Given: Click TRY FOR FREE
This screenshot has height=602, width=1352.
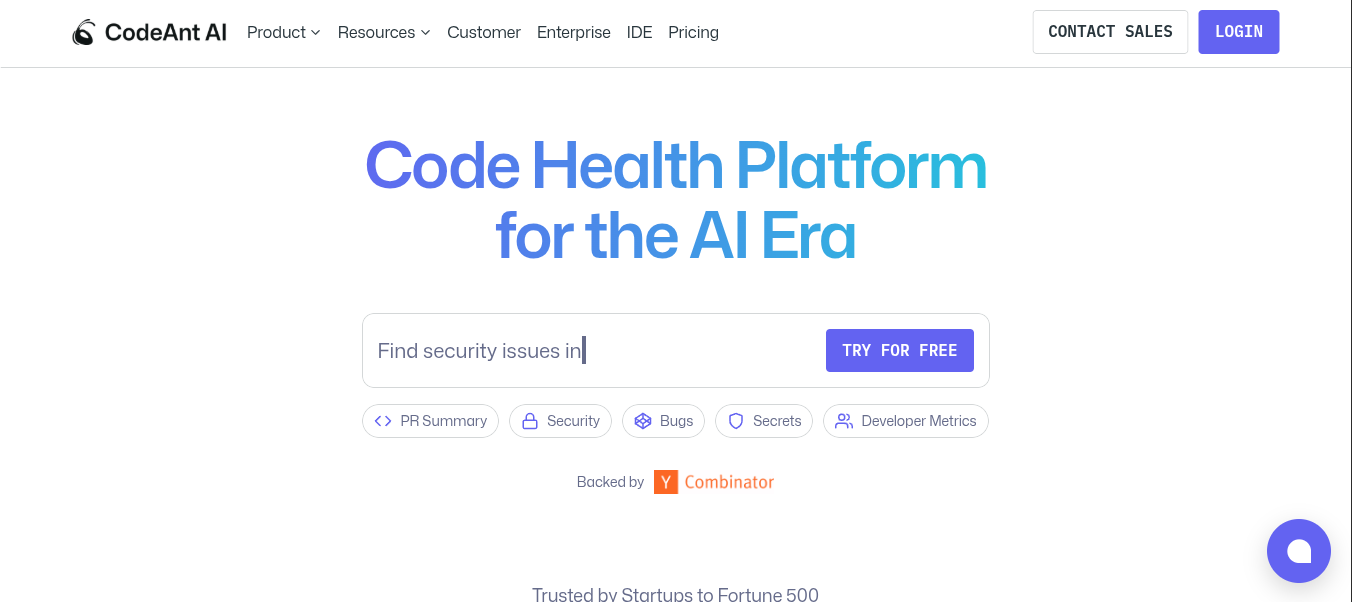Looking at the screenshot, I should [x=899, y=350].
